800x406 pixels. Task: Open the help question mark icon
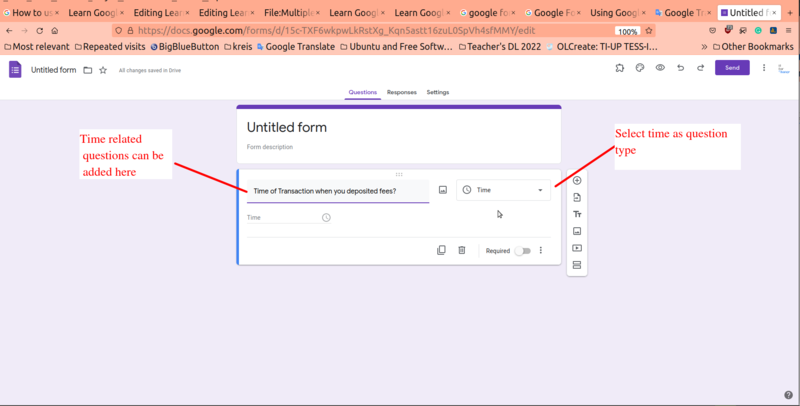click(x=788, y=395)
